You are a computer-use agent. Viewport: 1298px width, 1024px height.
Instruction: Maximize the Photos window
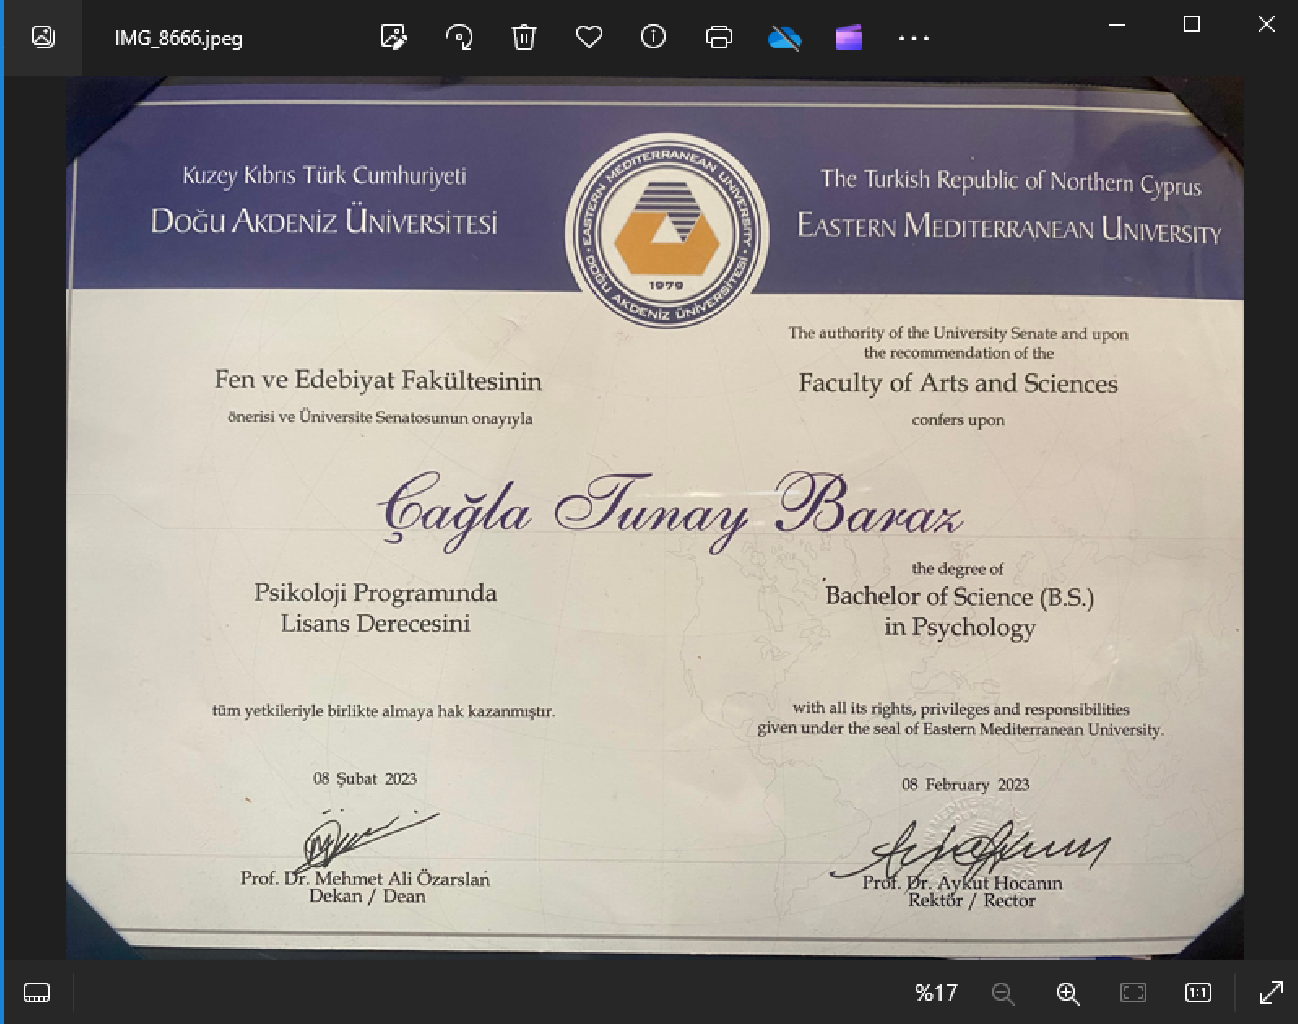1191,24
